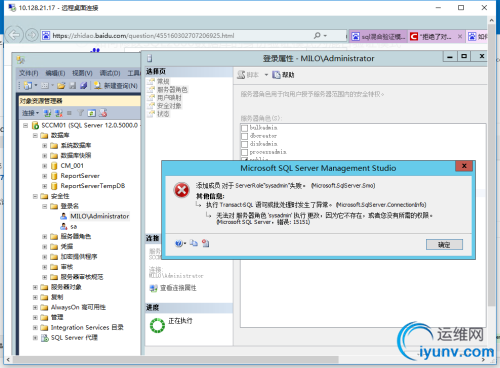Collapse the SCCM01 server node
Screen dimensions: 500x368
pyautogui.click(x=25, y=125)
